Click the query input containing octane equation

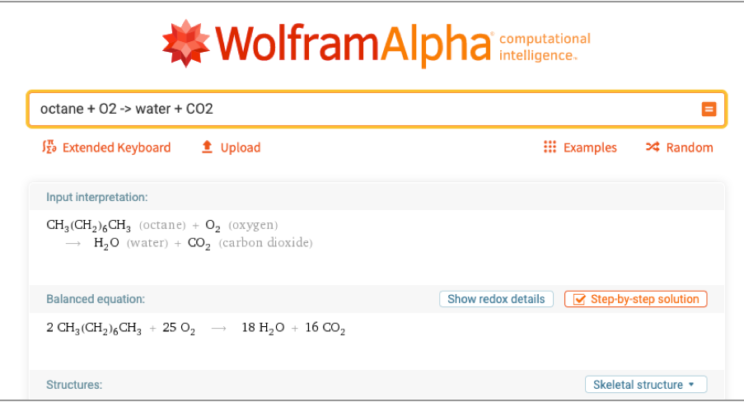[x=360, y=109]
